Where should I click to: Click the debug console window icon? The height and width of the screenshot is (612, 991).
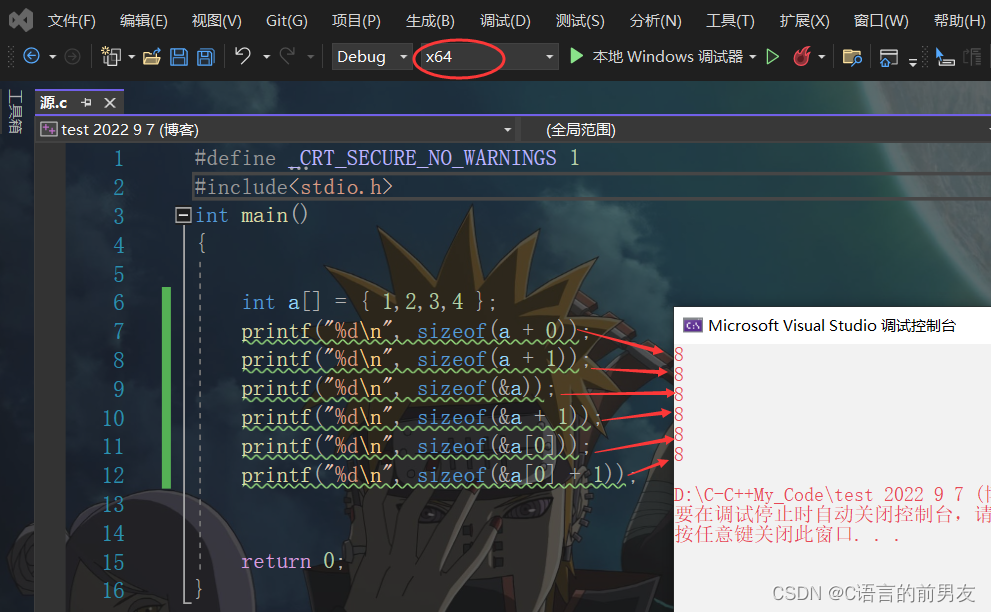693,326
